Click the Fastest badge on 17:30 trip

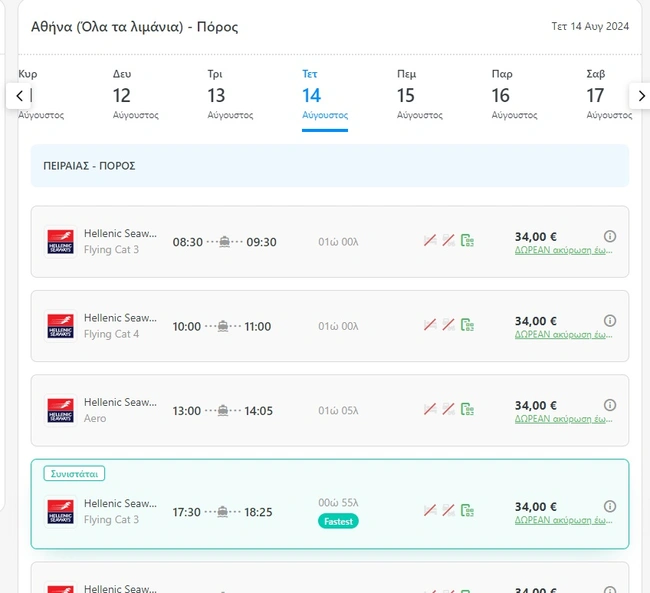338,521
